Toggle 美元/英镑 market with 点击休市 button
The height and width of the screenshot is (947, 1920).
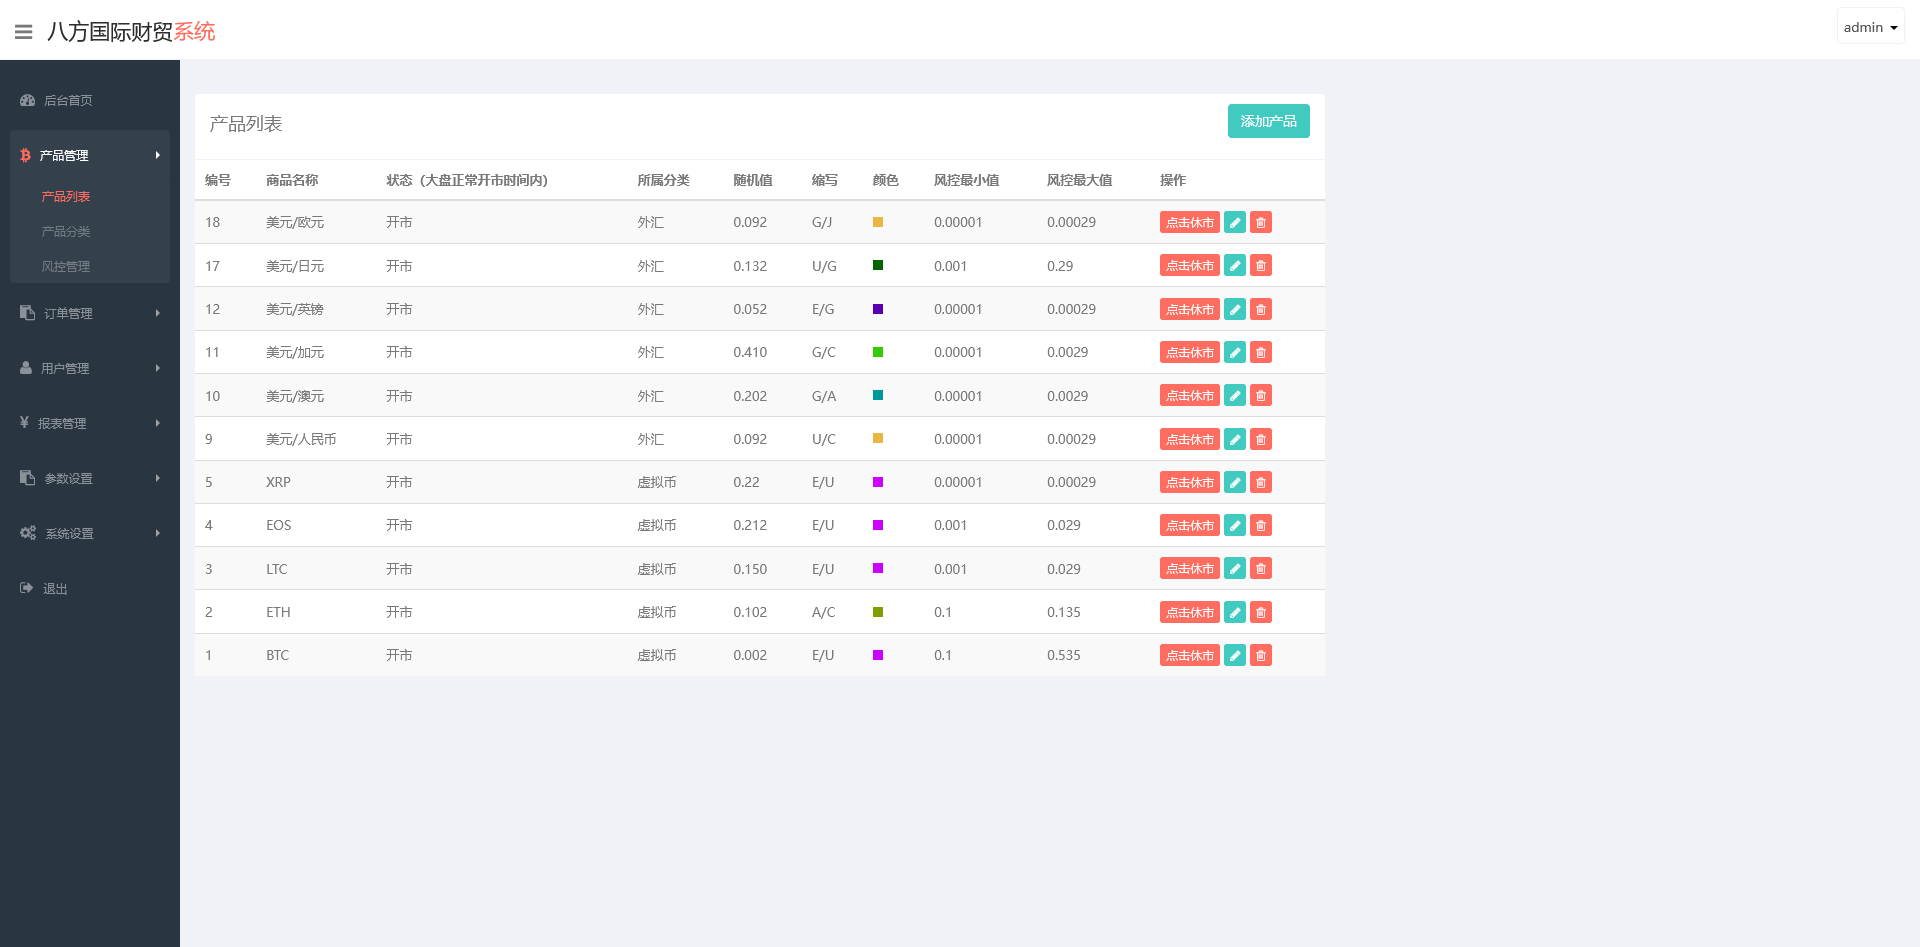(x=1189, y=309)
